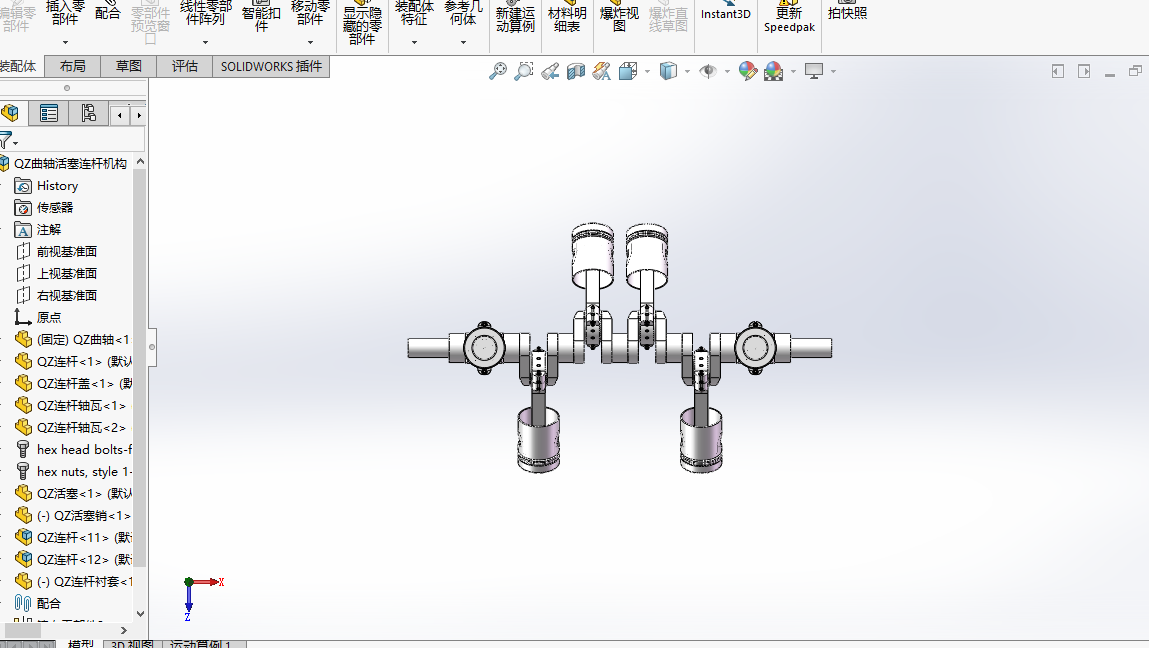
Task: Toggle the Hide/Show Items eye icon
Action: (x=710, y=71)
